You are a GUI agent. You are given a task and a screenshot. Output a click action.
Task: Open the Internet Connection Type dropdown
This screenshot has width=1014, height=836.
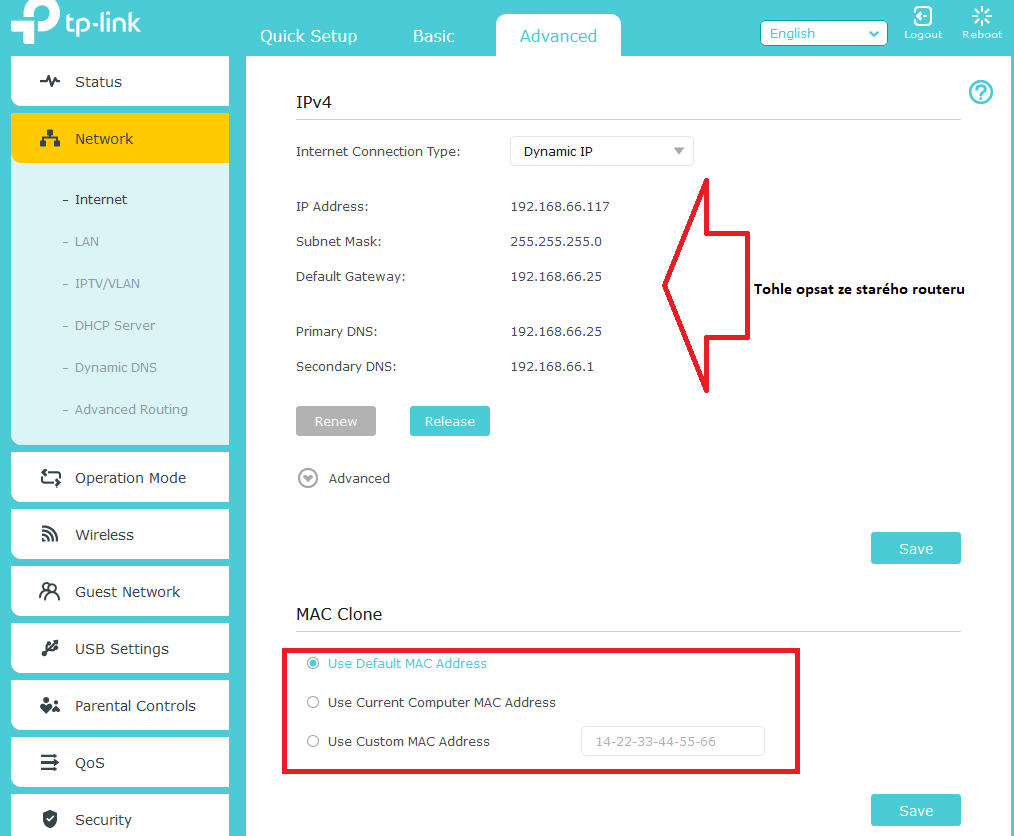[601, 151]
